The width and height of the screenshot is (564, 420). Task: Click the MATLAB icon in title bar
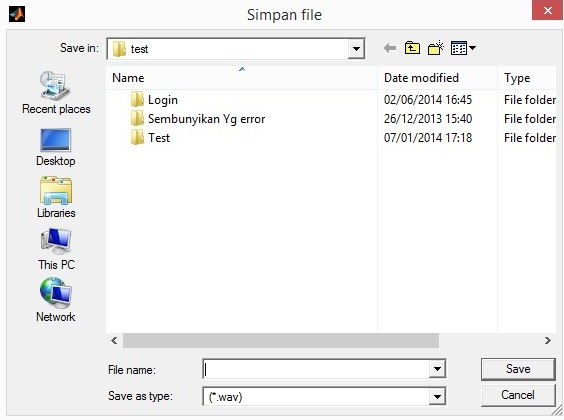17,14
